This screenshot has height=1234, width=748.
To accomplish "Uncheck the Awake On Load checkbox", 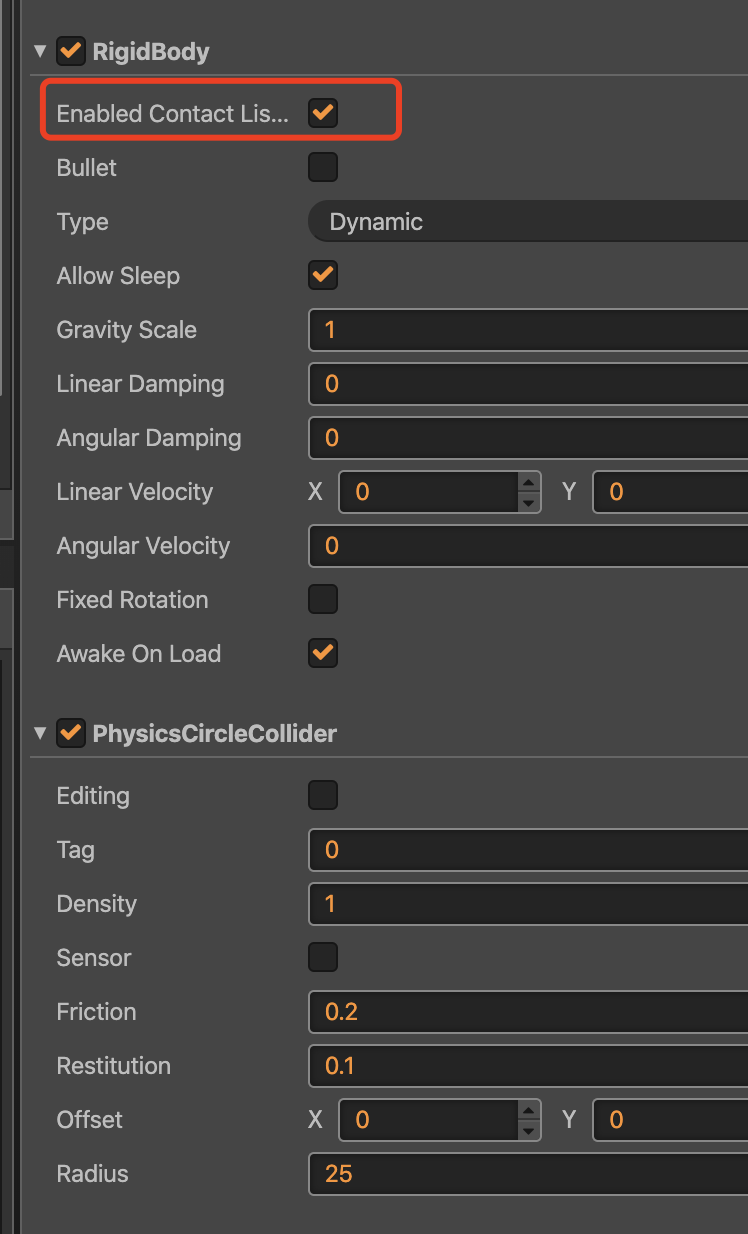I will [x=322, y=653].
